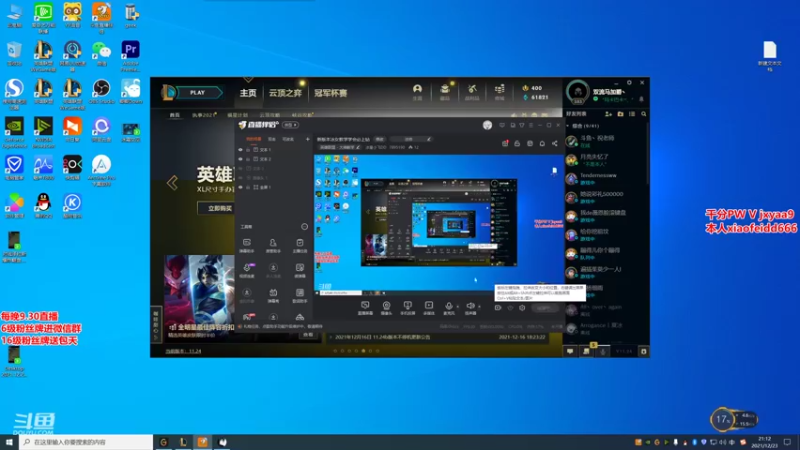Open the 2021年12月16日 update news entry
This screenshot has width=800, height=450.
439,337
